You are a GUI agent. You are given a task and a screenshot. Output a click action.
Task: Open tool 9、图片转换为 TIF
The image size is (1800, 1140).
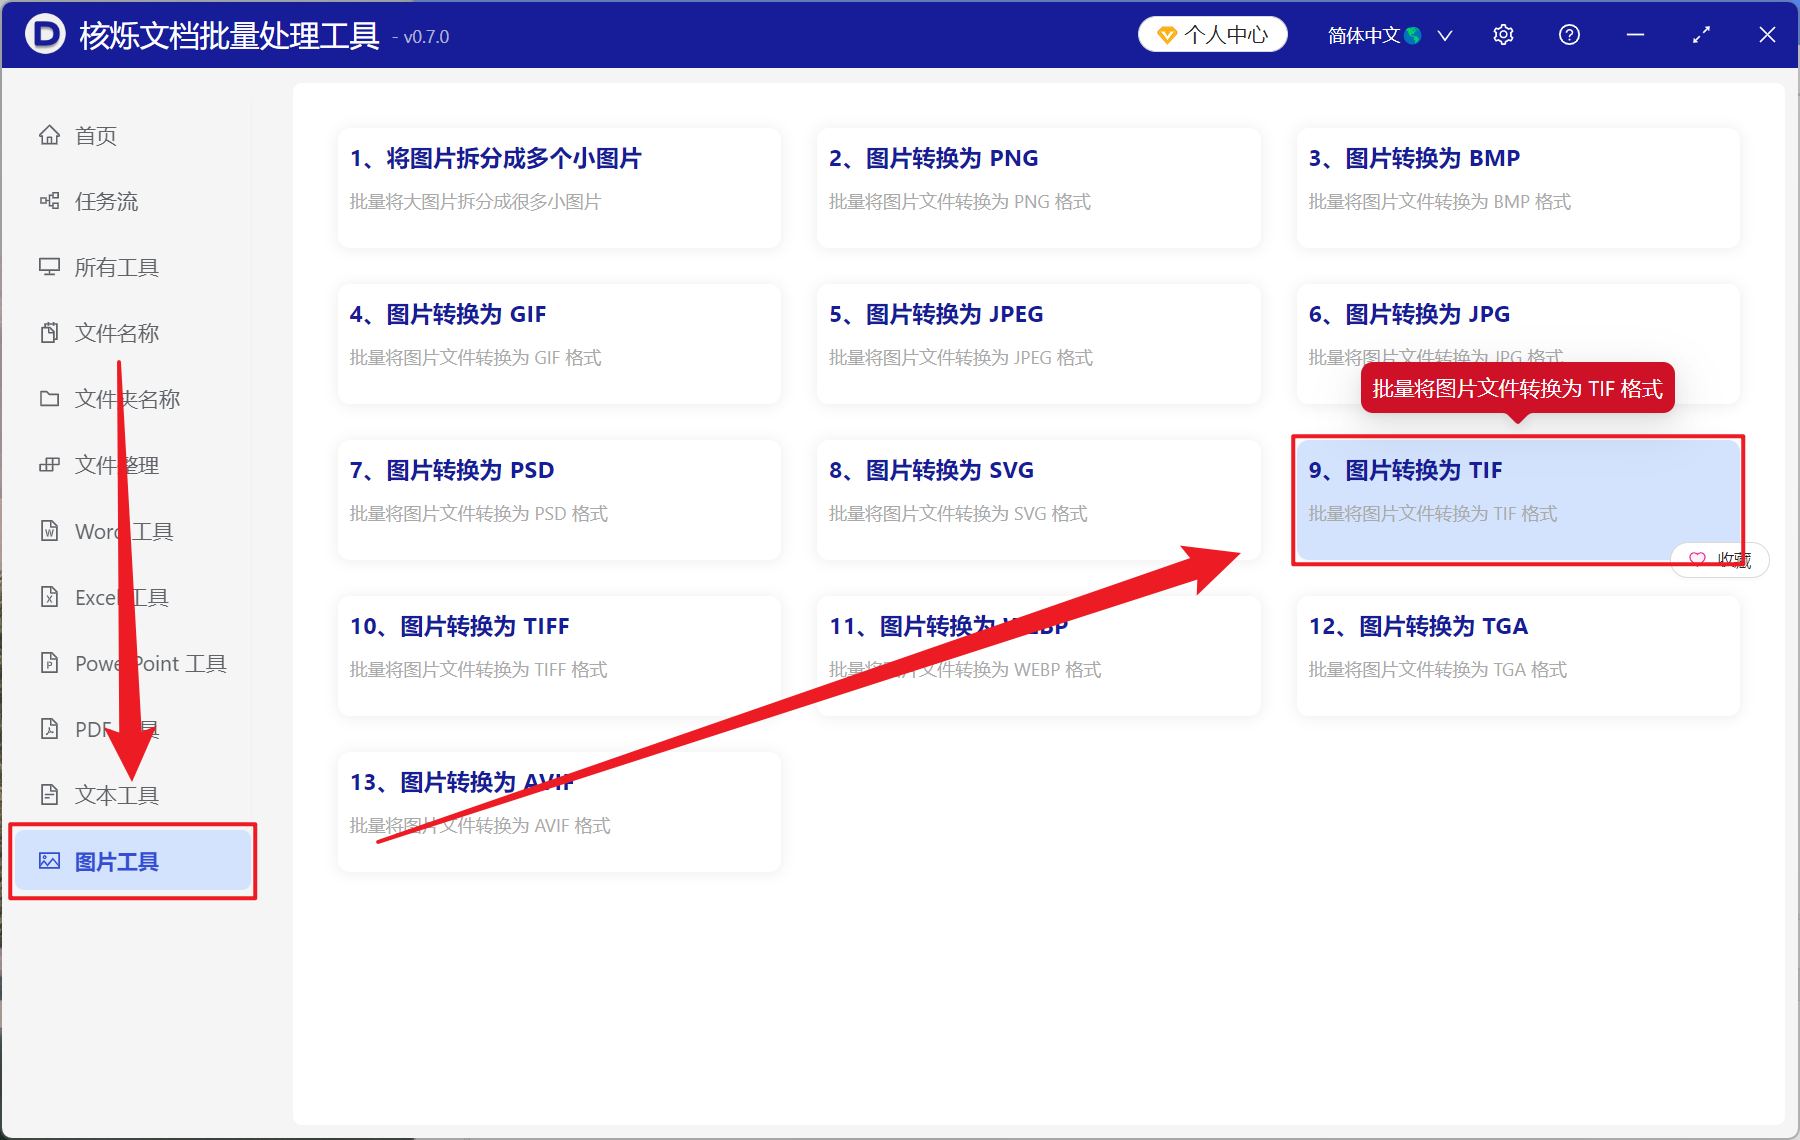tap(1518, 499)
